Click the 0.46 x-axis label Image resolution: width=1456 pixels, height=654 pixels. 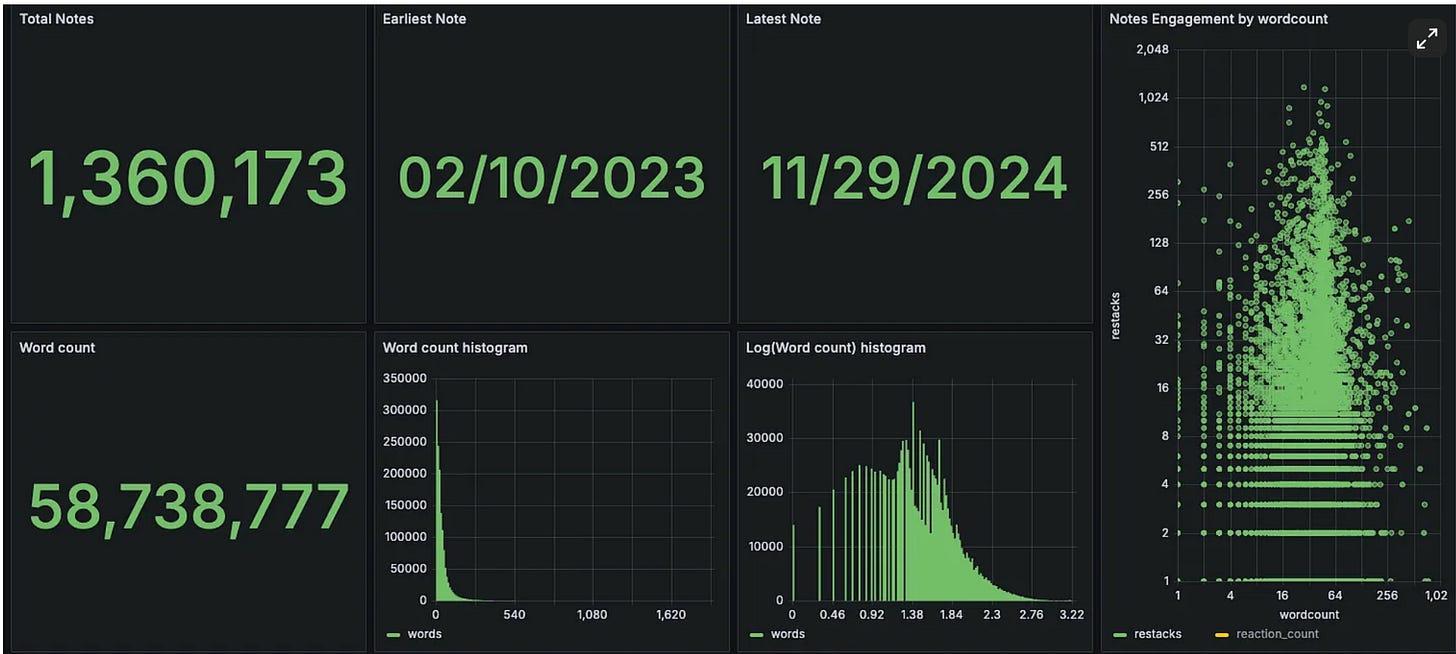click(x=833, y=614)
